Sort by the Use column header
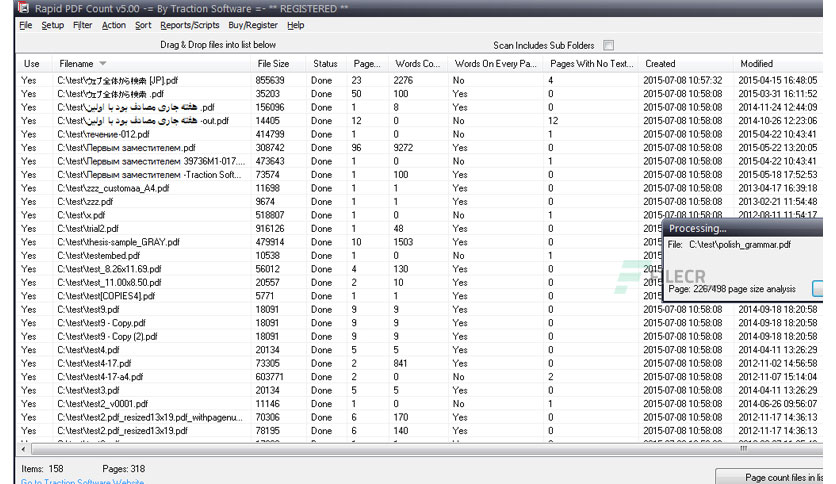Image resolution: width=836 pixels, height=484 pixels. pyautogui.click(x=31, y=63)
